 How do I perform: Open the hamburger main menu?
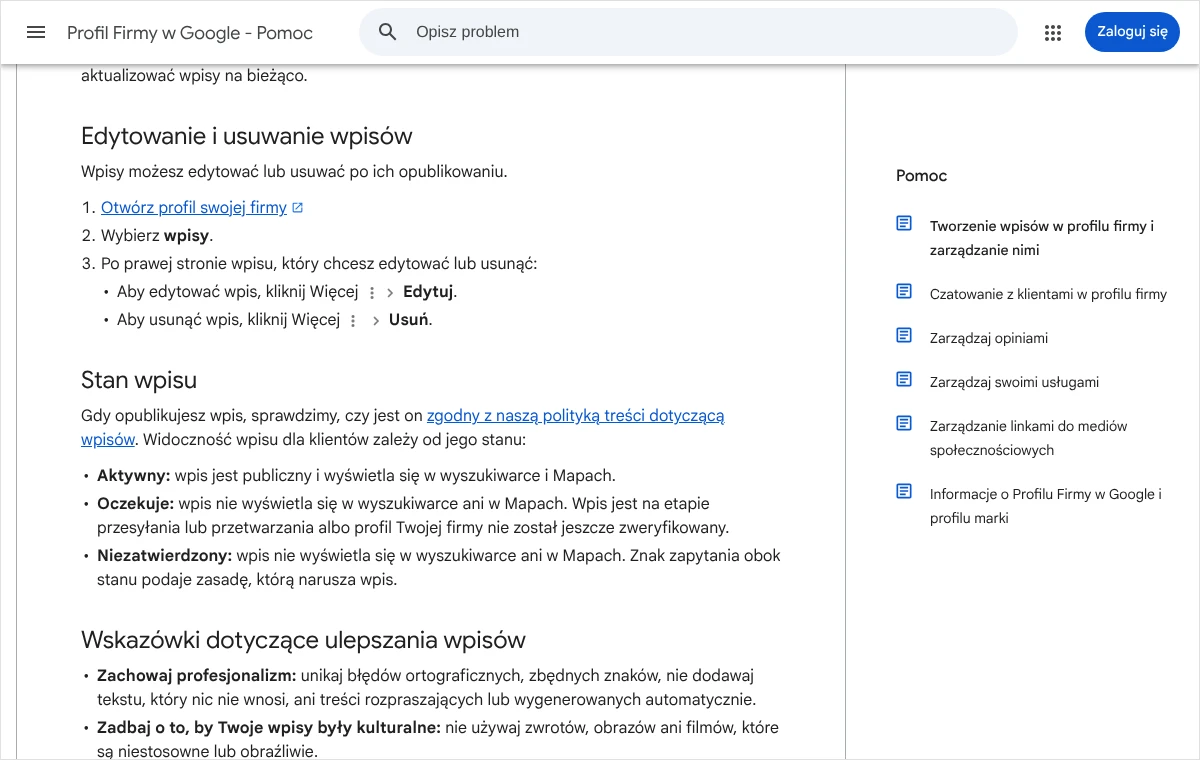[x=36, y=32]
